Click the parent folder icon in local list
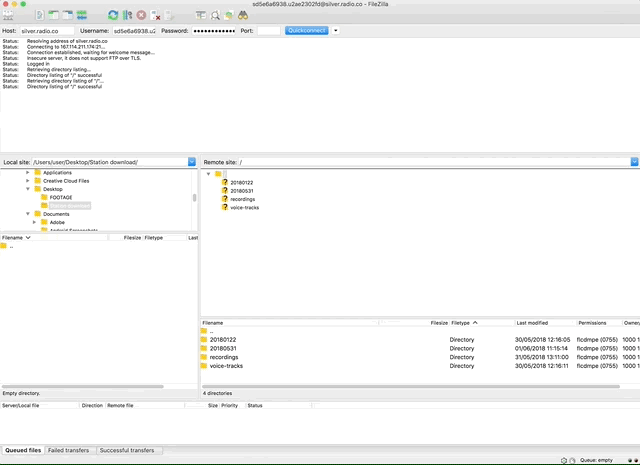 [x=4, y=246]
